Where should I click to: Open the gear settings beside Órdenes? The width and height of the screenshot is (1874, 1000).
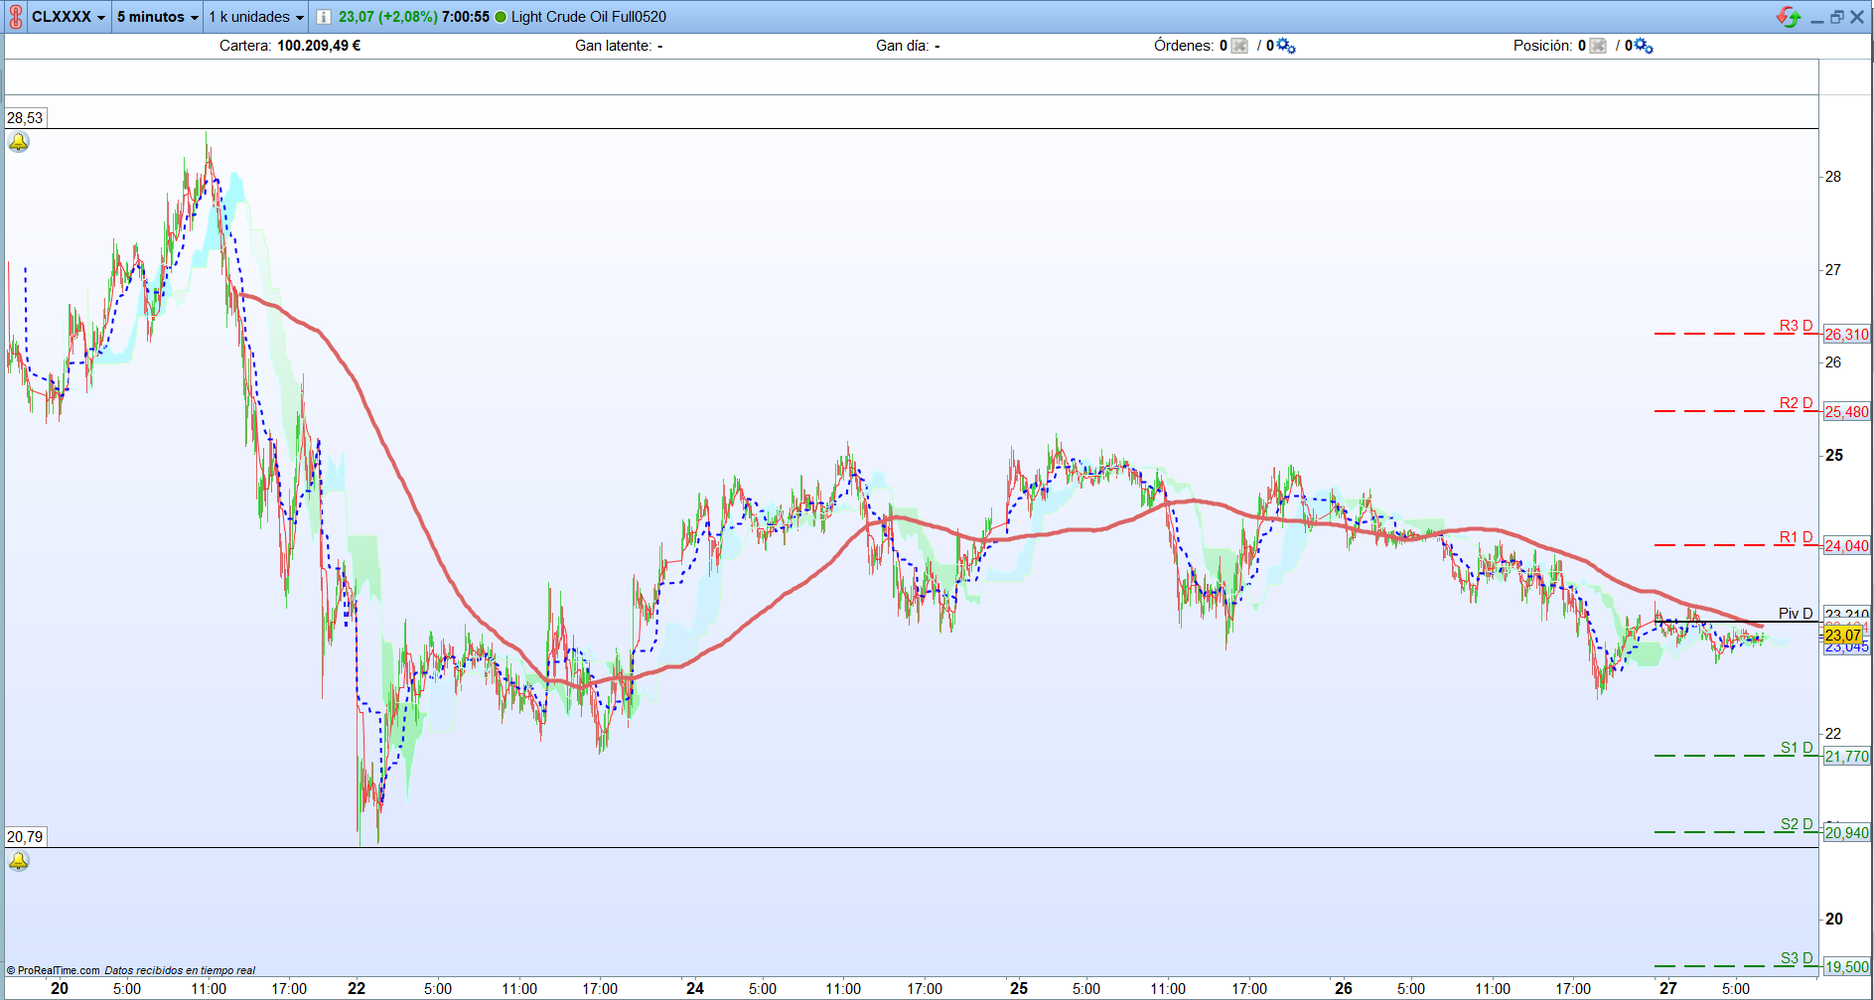coord(1286,46)
